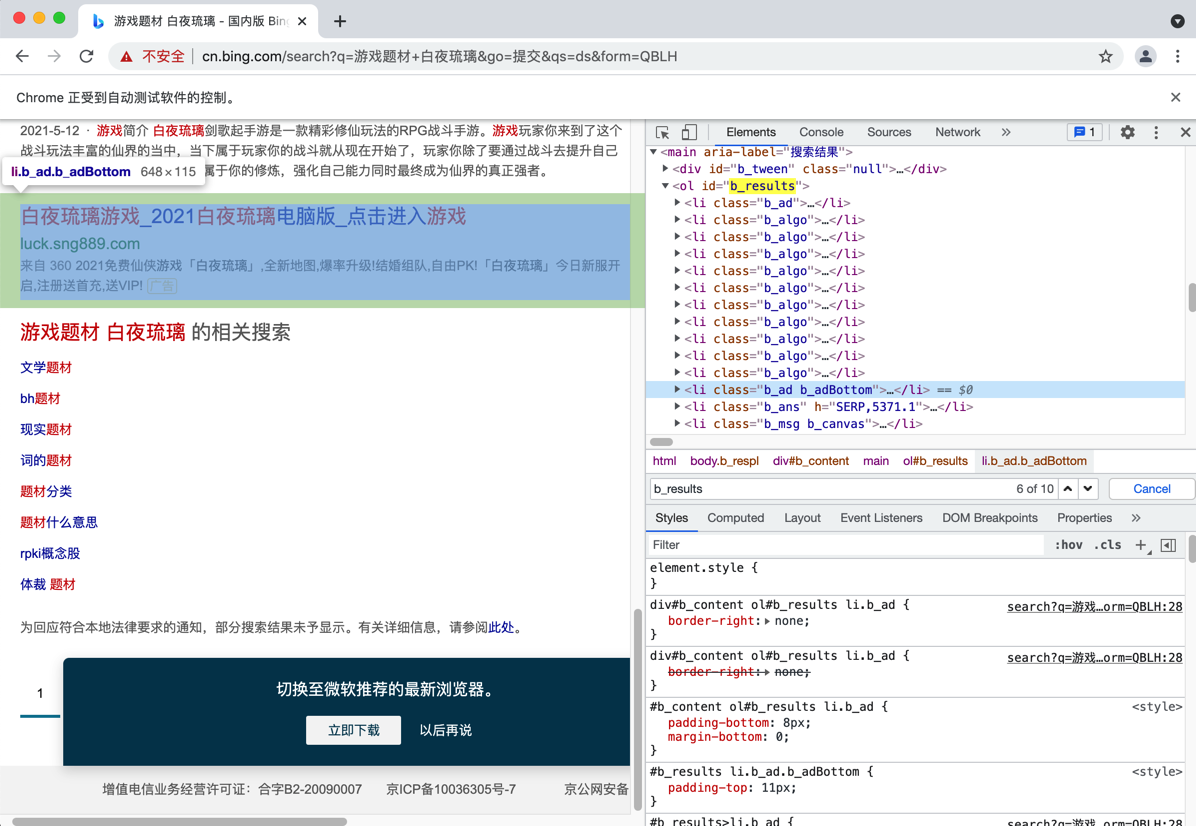
Task: Open related search rpki概念股
Action: point(50,554)
